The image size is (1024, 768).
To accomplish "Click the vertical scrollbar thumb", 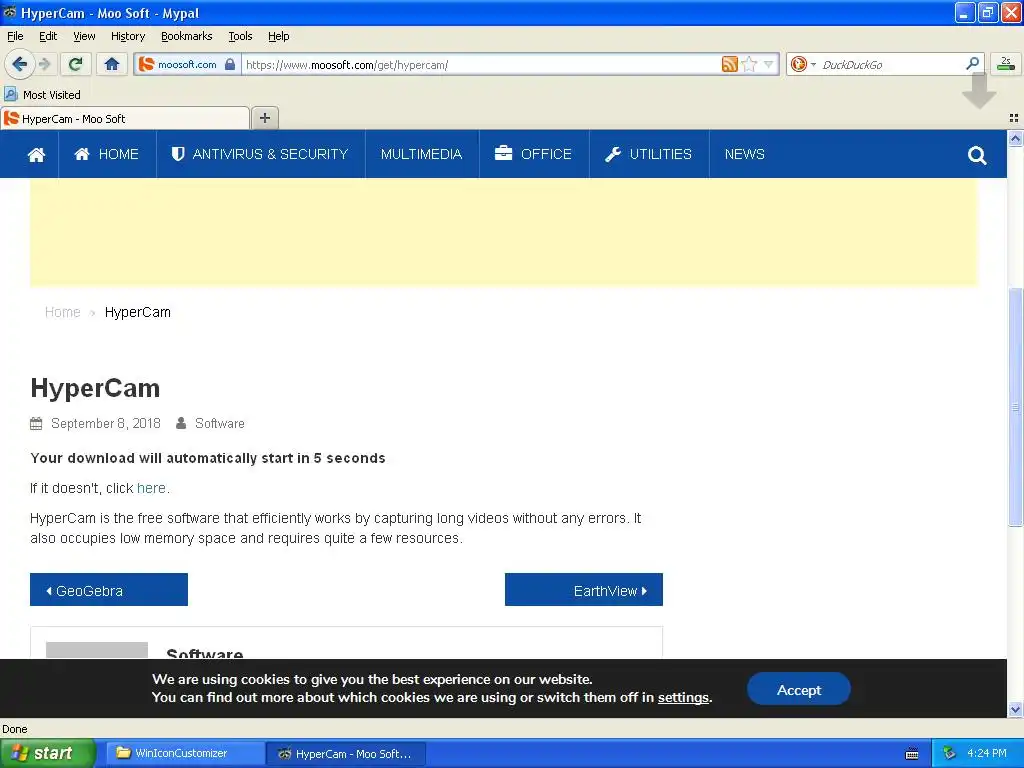I will coord(1015,406).
